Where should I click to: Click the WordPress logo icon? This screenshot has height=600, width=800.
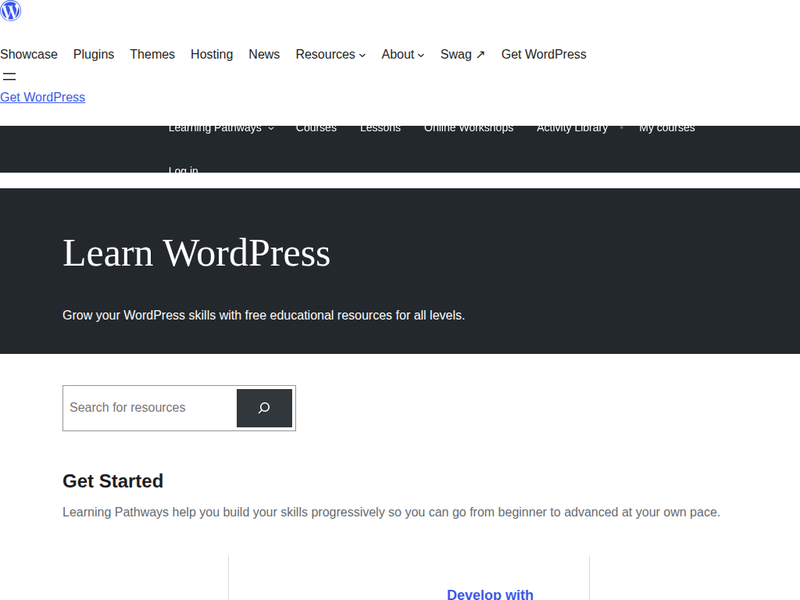pyautogui.click(x=10, y=10)
